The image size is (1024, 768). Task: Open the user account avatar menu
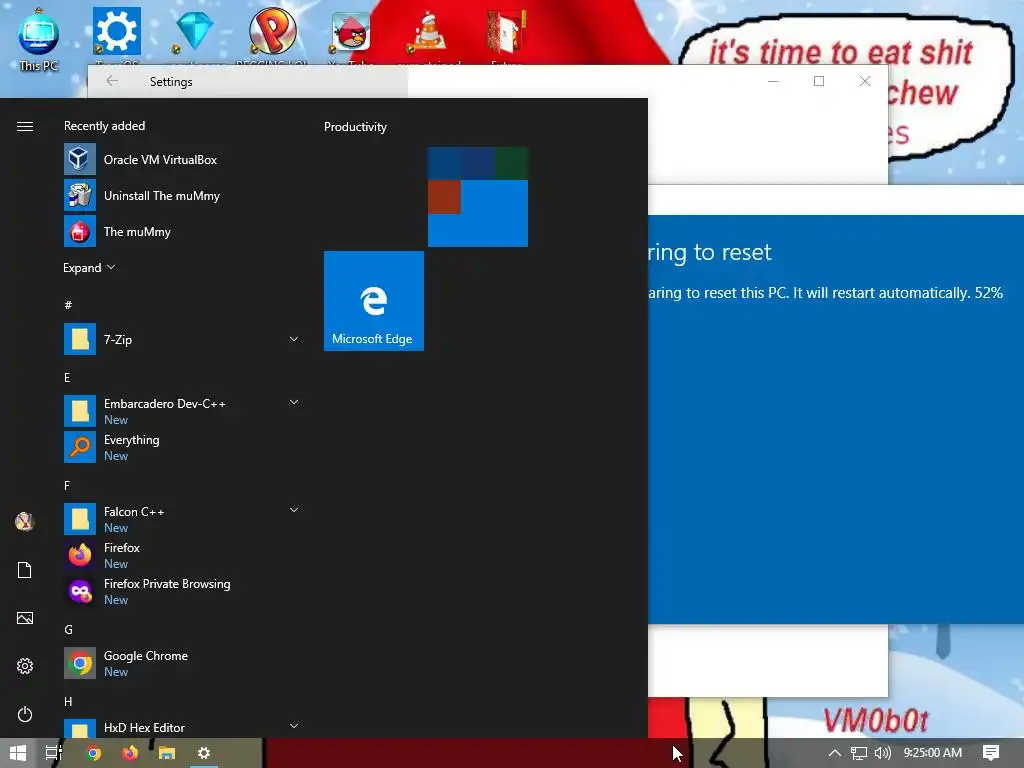[x=25, y=522]
